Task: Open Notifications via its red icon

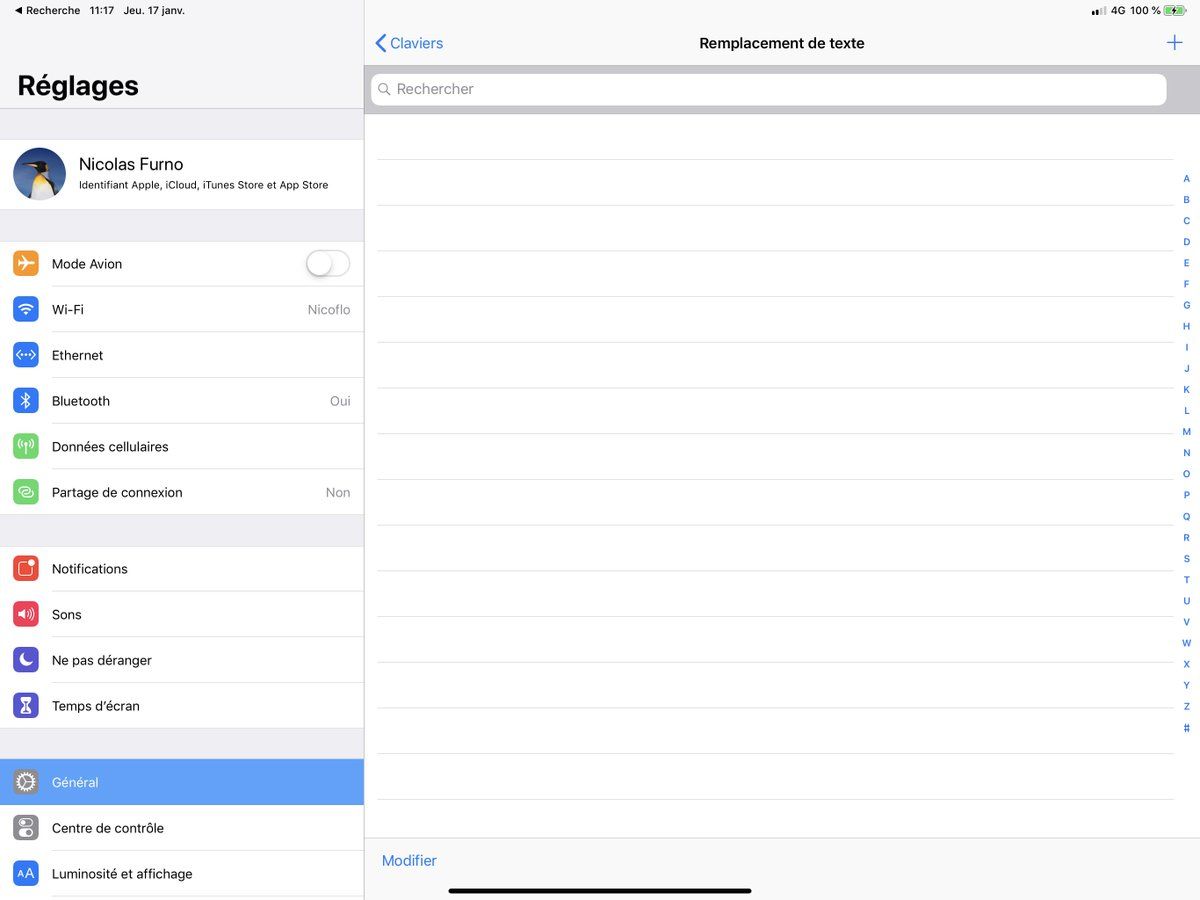Action: (x=26, y=569)
